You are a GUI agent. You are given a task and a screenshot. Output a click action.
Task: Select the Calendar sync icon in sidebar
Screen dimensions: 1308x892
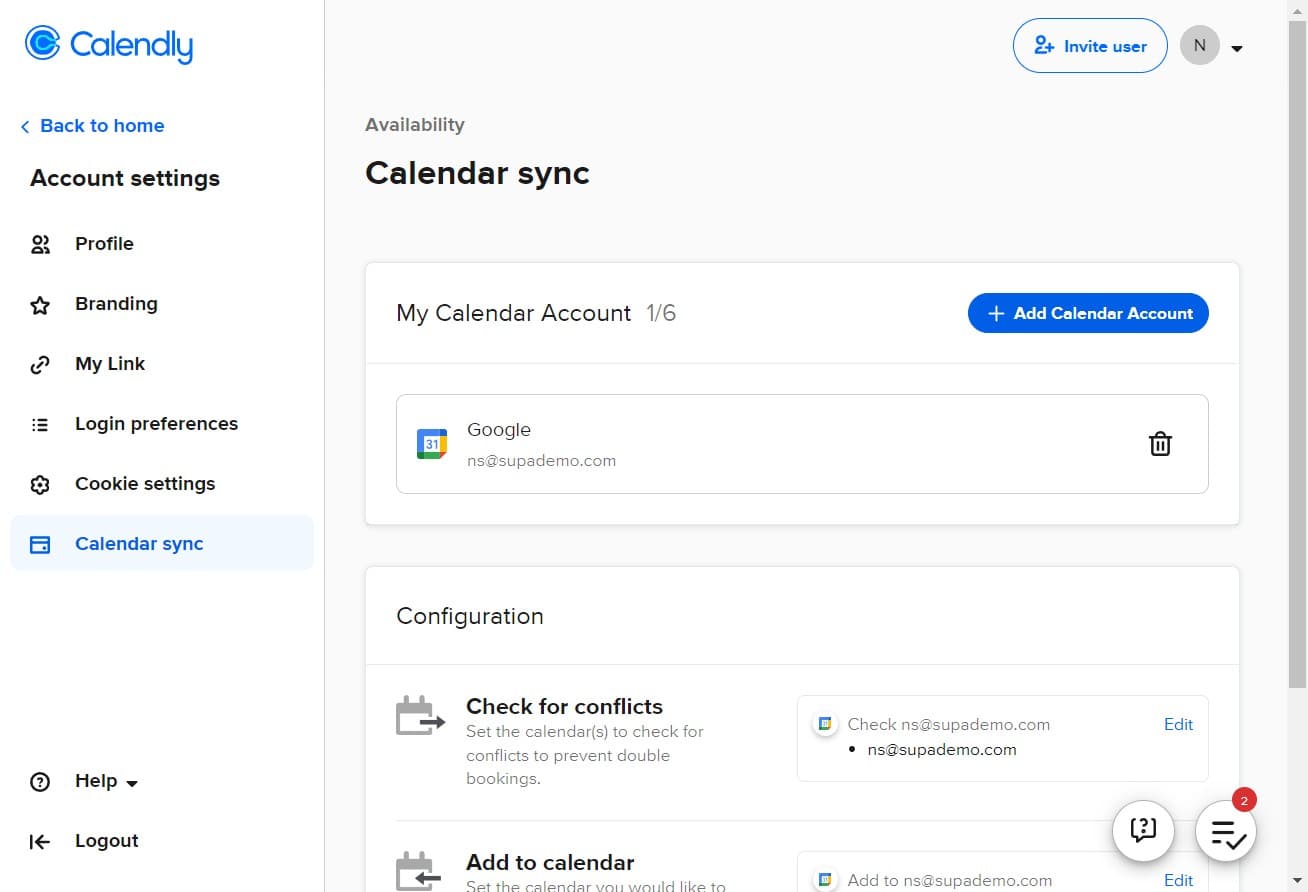[x=40, y=543]
